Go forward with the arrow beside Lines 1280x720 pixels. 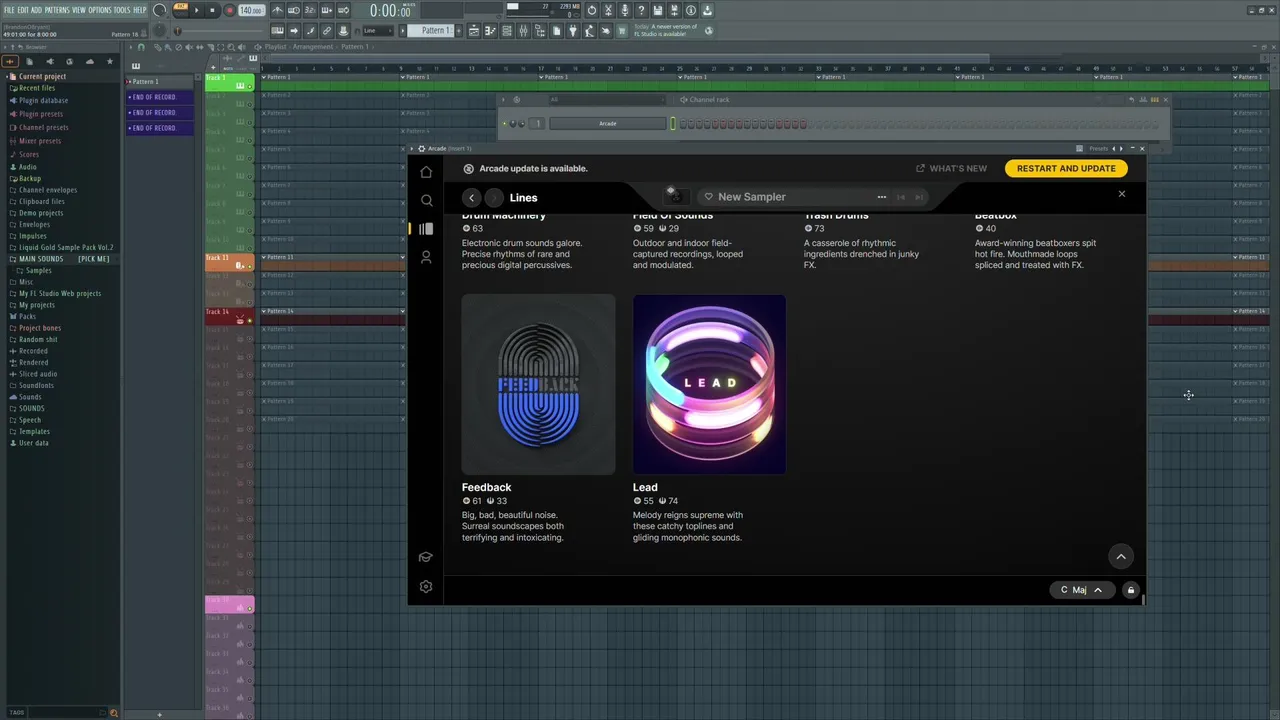pyautogui.click(x=493, y=198)
